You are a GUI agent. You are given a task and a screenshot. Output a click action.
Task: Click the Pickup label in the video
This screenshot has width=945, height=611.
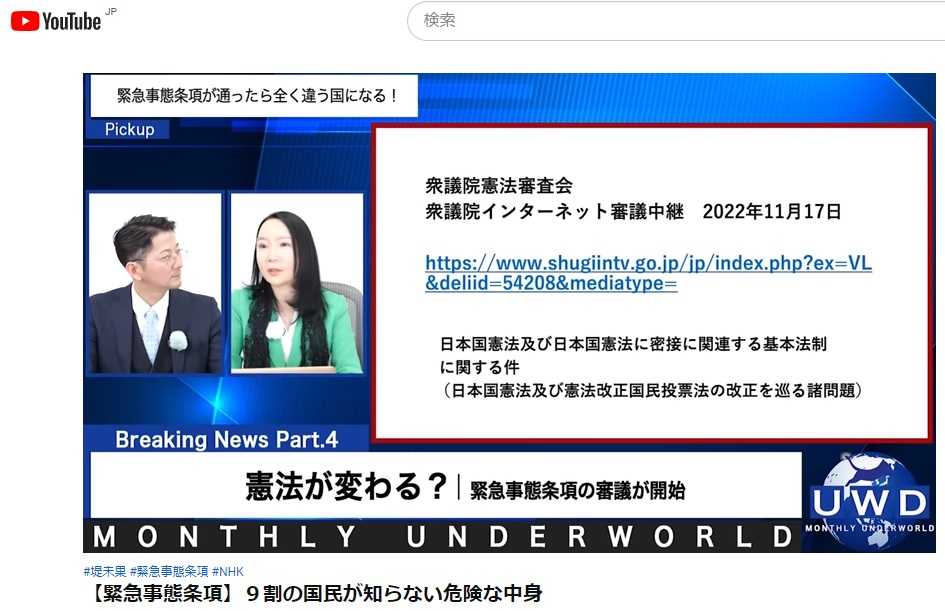tap(129, 130)
